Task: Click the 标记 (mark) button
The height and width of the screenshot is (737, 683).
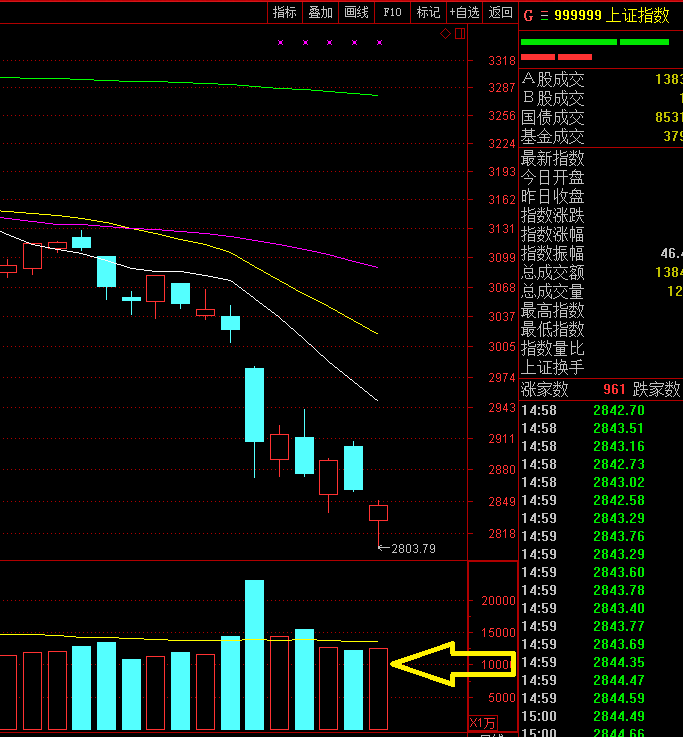Action: coord(428,12)
